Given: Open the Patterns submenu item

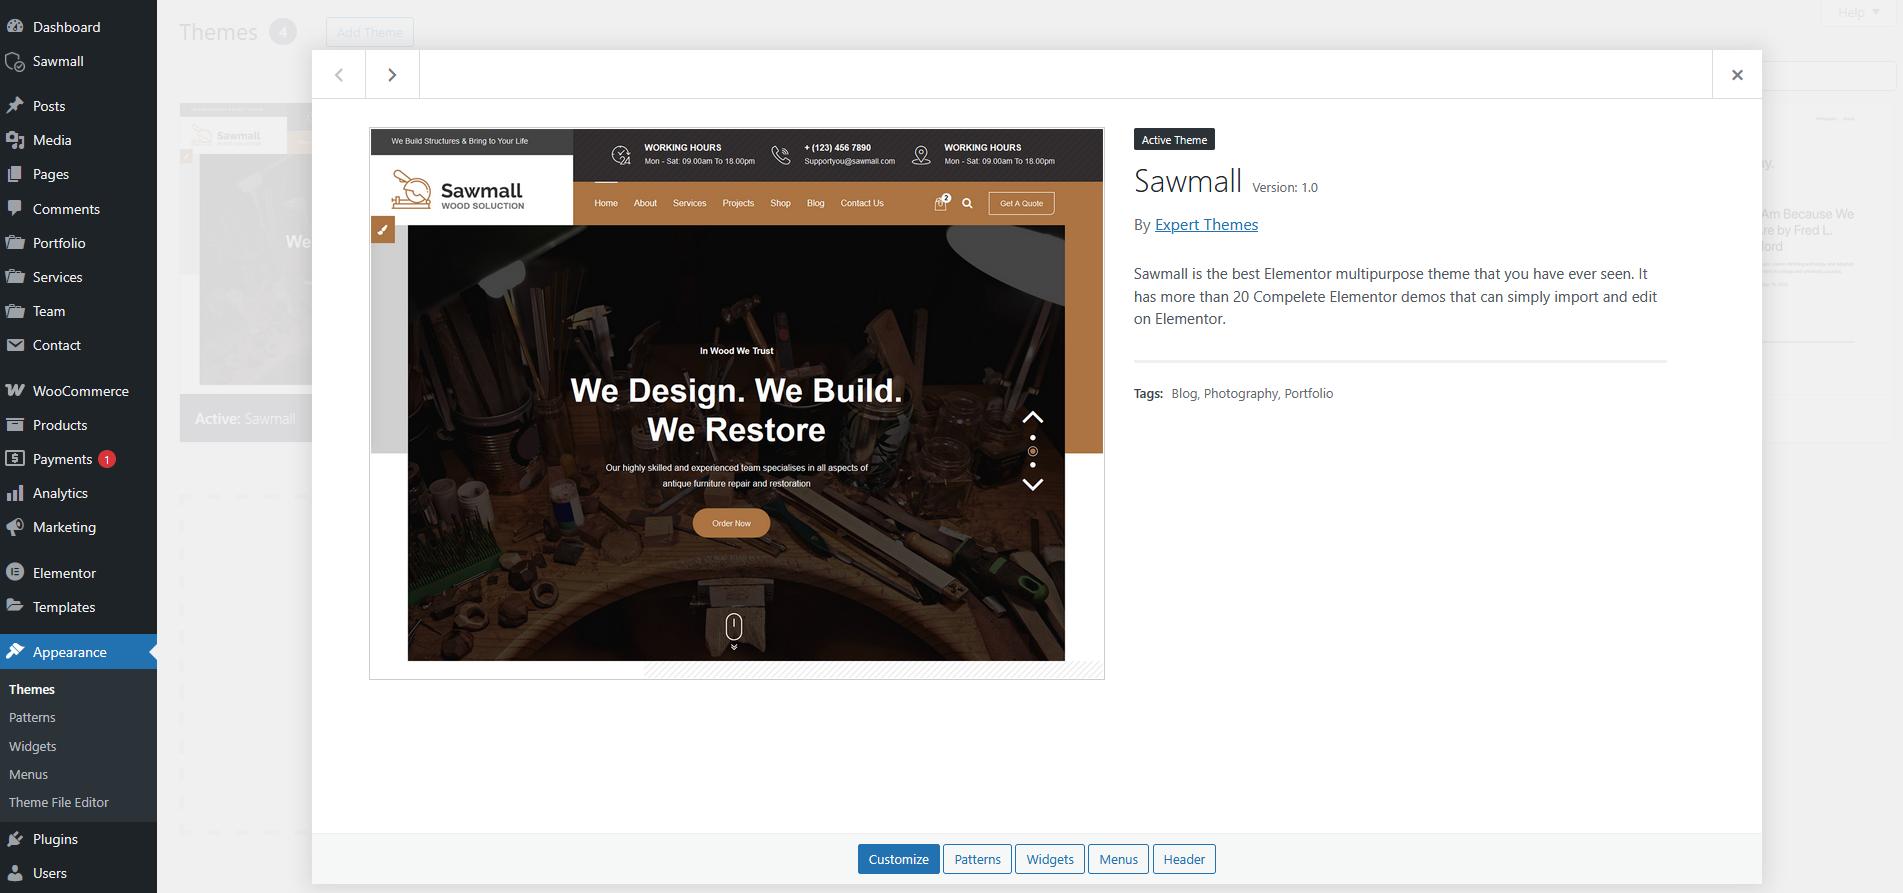Looking at the screenshot, I should point(32,717).
